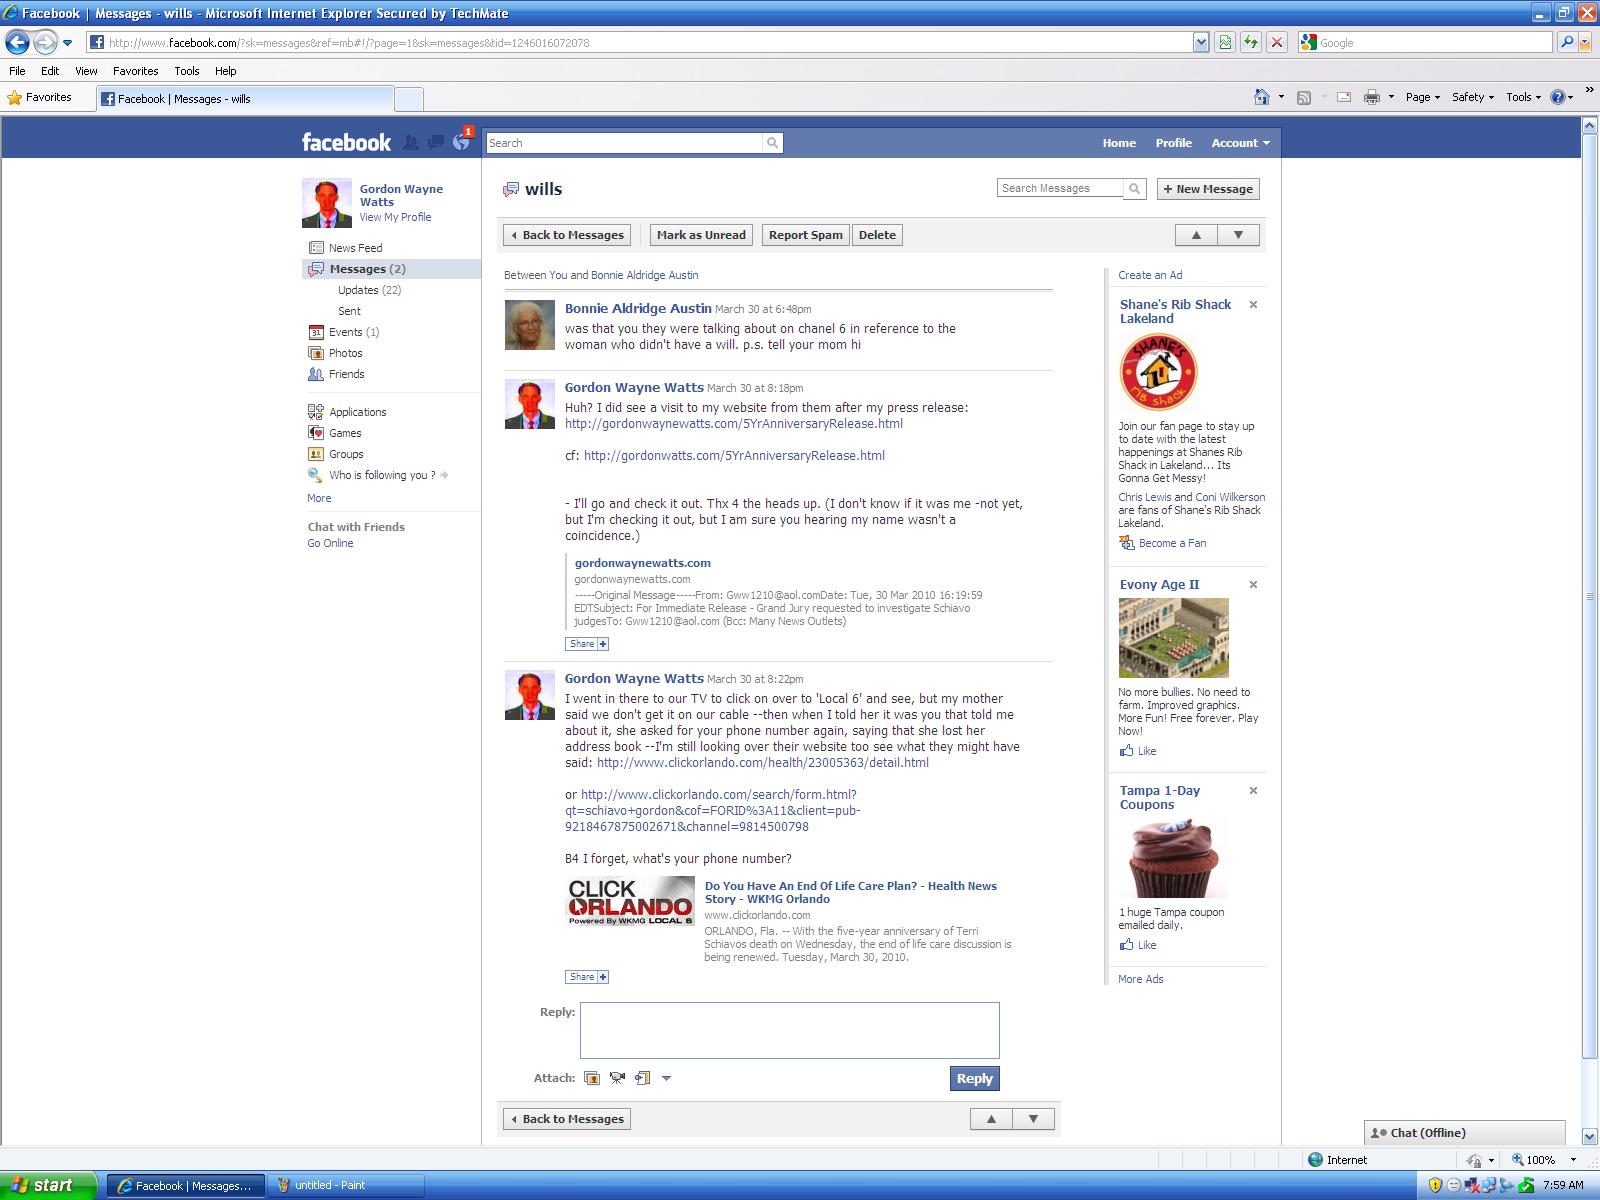Click Mark as Unread button
Image resolution: width=1600 pixels, height=1200 pixels.
coord(701,235)
